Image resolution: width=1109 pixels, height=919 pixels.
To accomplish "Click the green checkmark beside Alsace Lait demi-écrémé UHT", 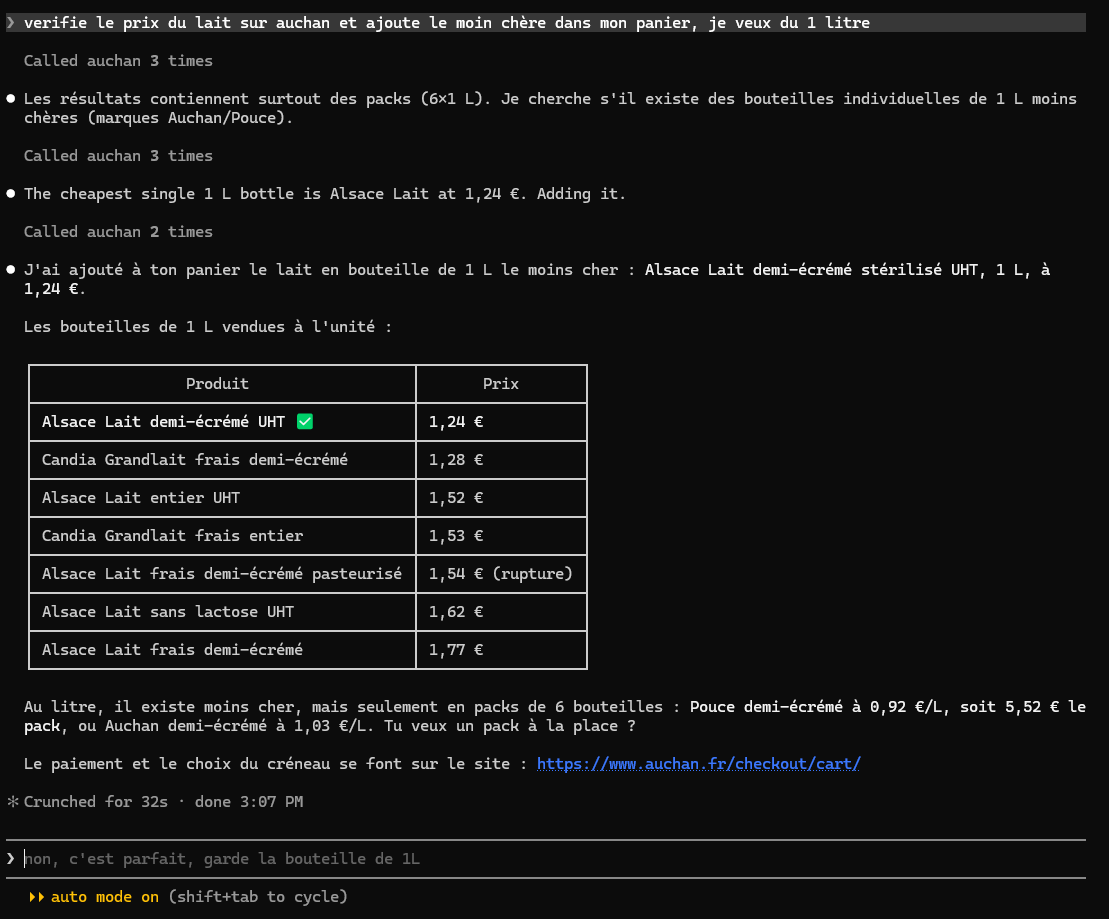I will 305,422.
